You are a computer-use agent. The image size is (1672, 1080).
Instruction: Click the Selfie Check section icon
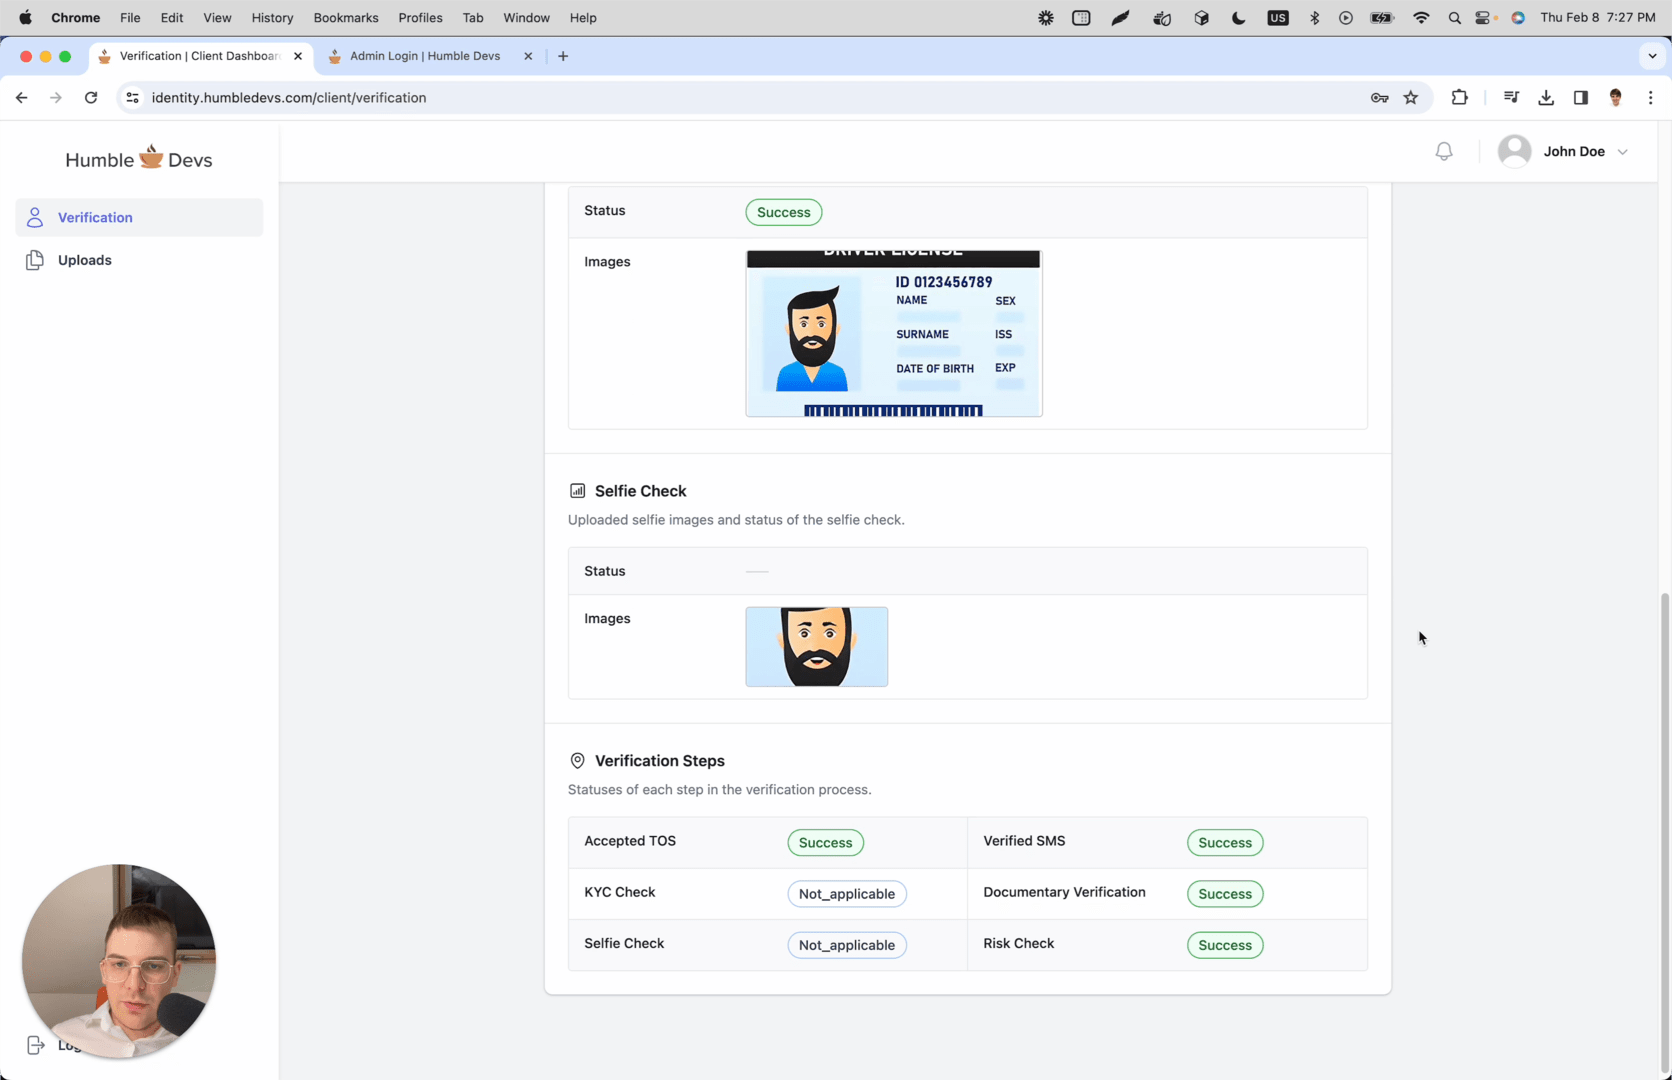click(x=577, y=491)
